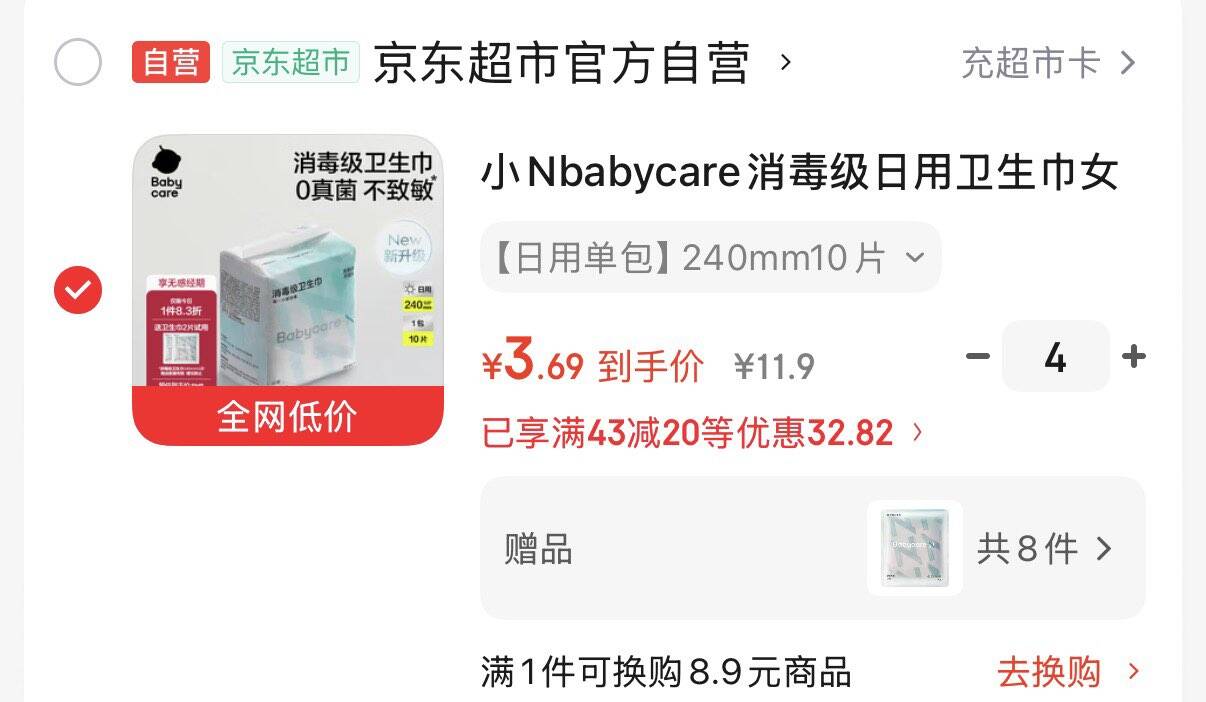
Task: Open the Babycare product image
Action: click(288, 290)
